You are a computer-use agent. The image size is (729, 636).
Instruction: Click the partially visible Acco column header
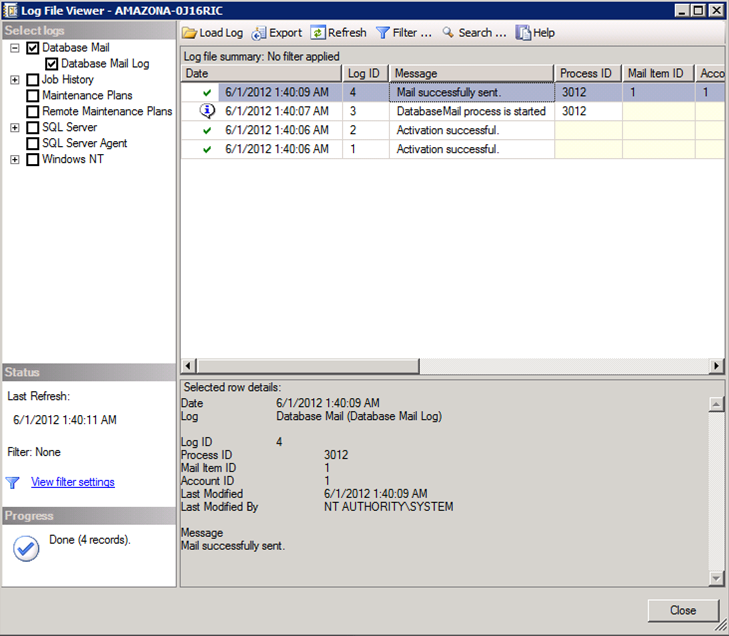[710, 73]
